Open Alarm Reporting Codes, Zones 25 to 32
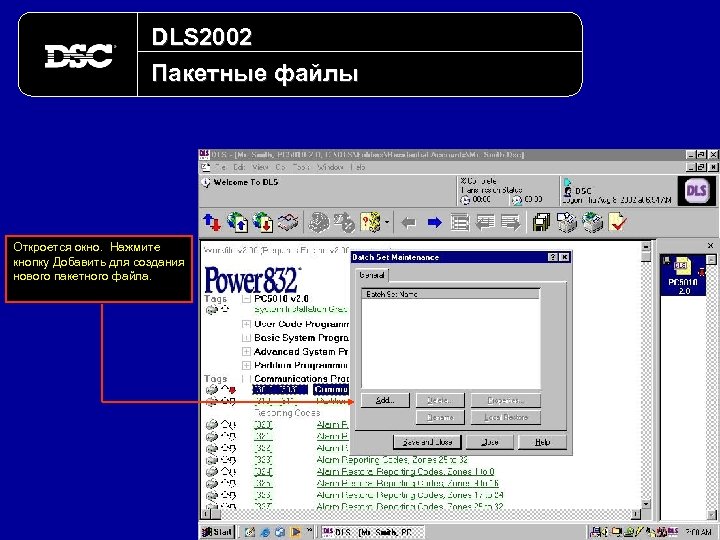This screenshot has height=540, width=720. point(392,460)
